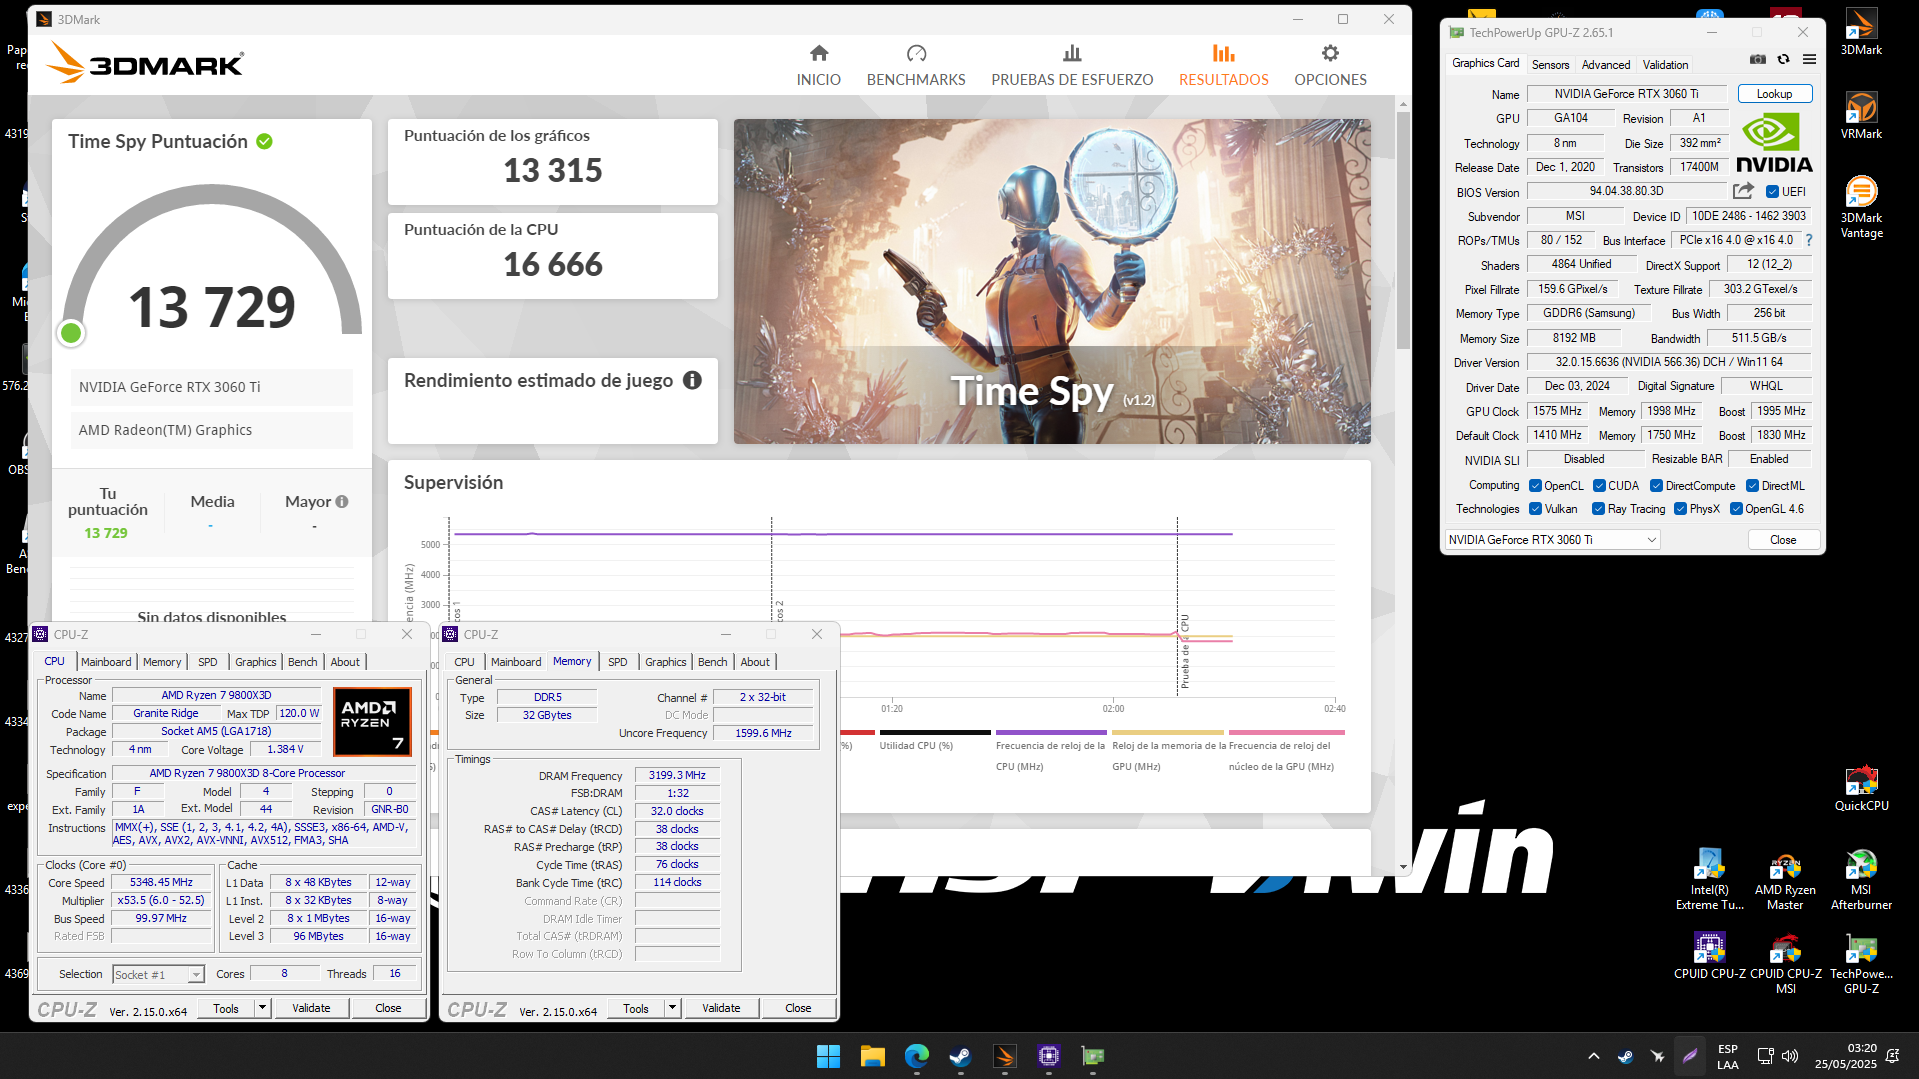The height and width of the screenshot is (1079, 1919).
Task: Toggle the CUDA checkbox
Action: 1599,486
